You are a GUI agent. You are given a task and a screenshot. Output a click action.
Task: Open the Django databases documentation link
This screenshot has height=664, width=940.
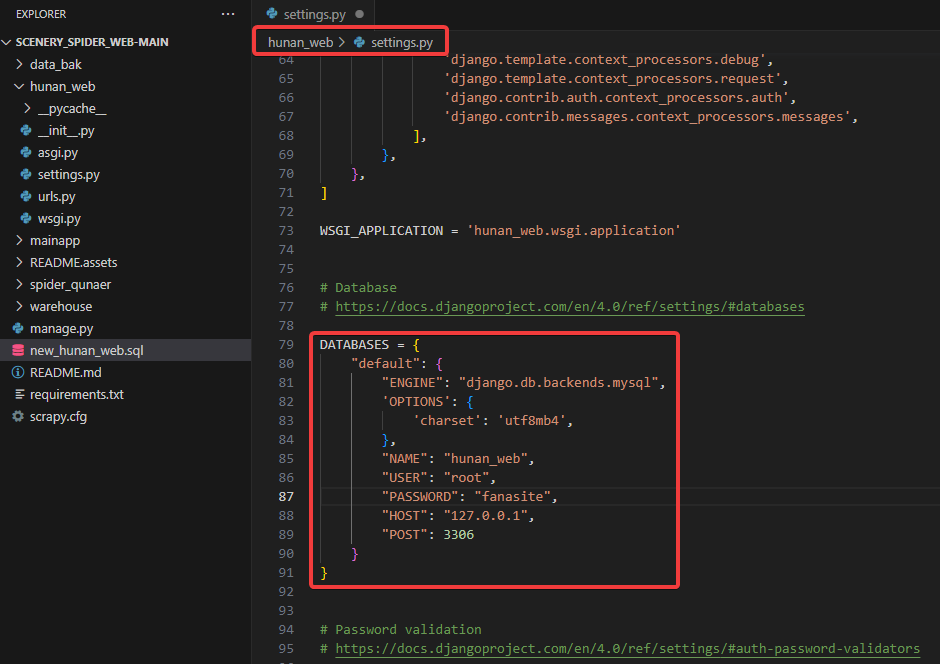pos(569,307)
